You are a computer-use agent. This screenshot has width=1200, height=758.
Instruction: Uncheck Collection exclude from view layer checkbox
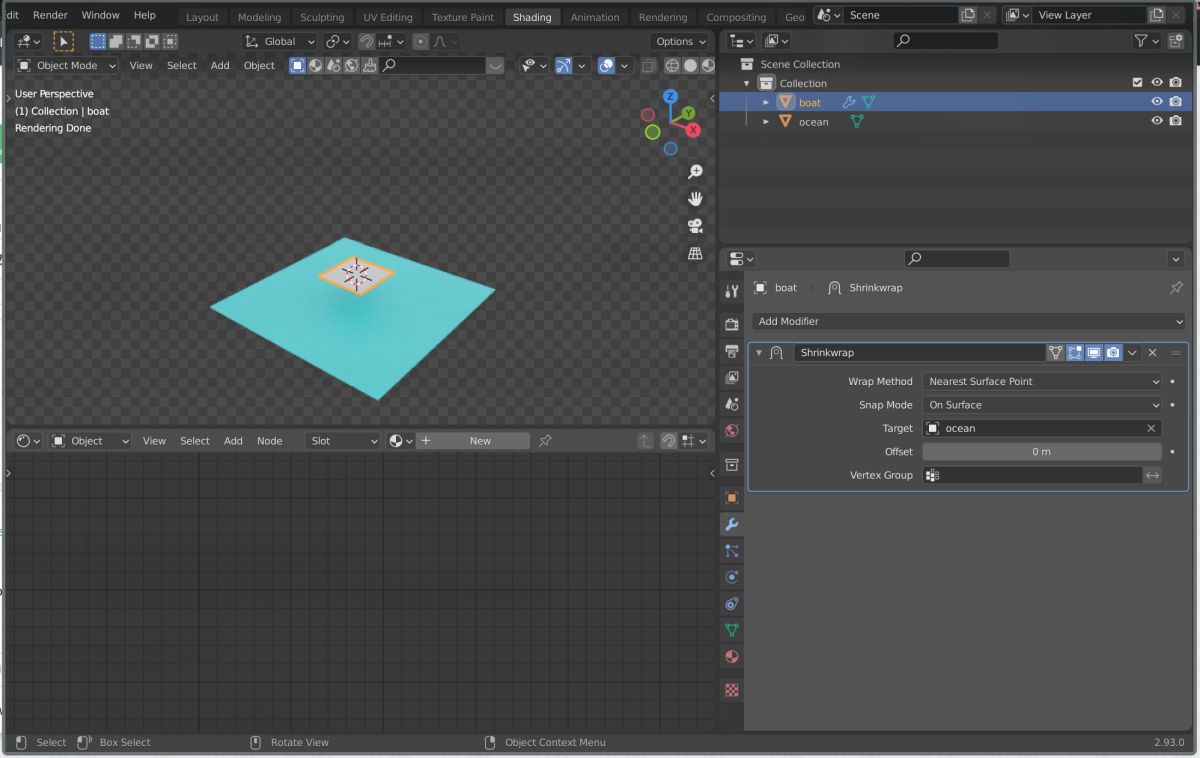[x=1137, y=83]
